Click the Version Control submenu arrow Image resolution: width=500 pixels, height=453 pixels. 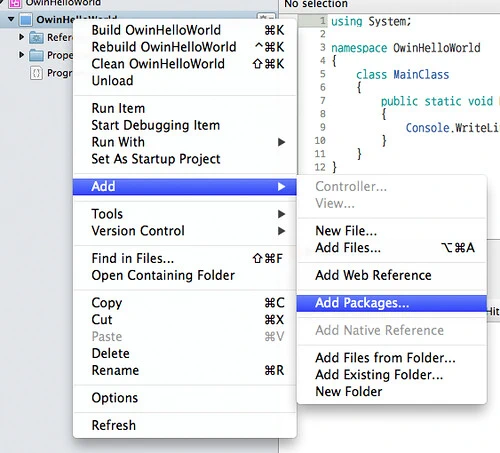[x=282, y=231]
